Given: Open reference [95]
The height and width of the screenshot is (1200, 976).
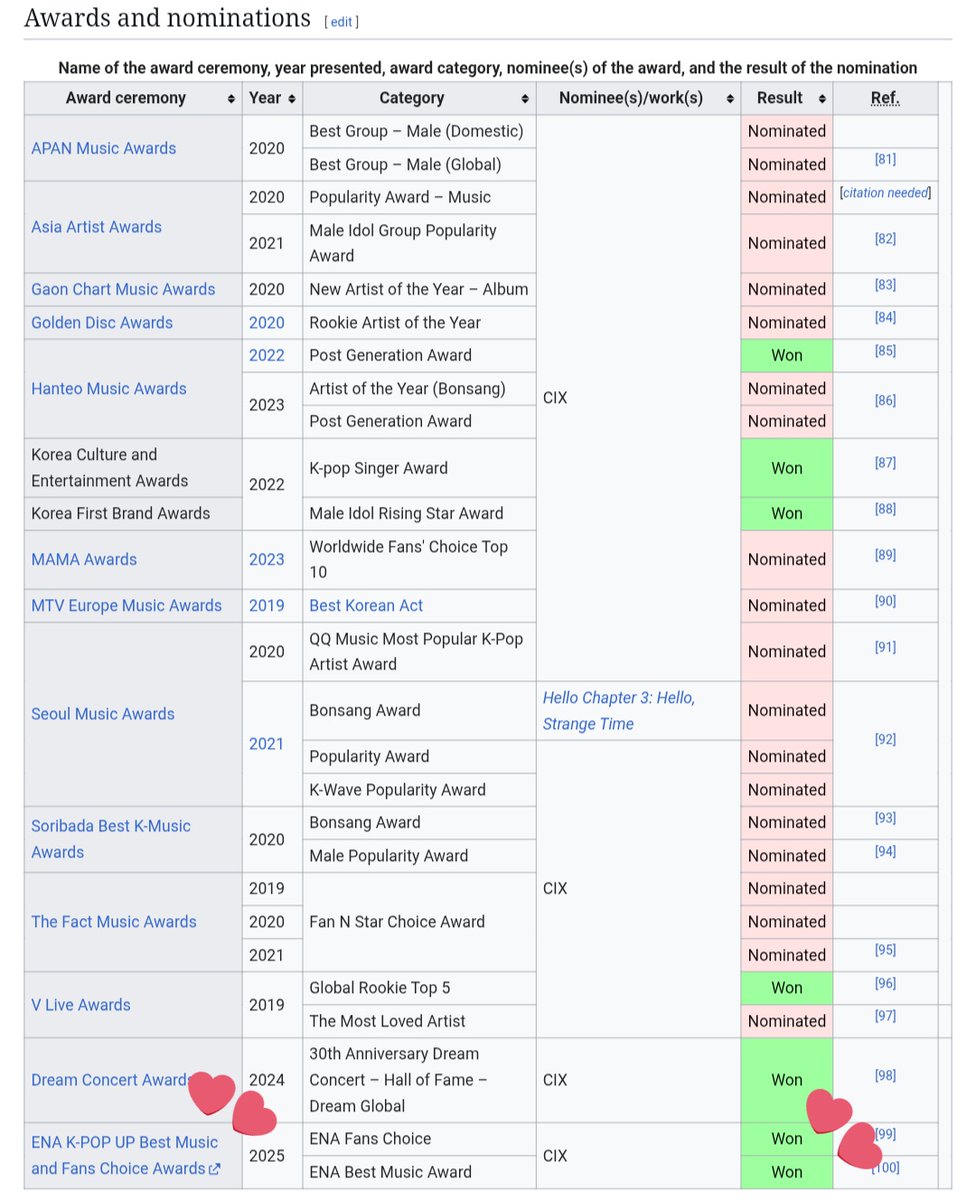Looking at the screenshot, I should [885, 950].
